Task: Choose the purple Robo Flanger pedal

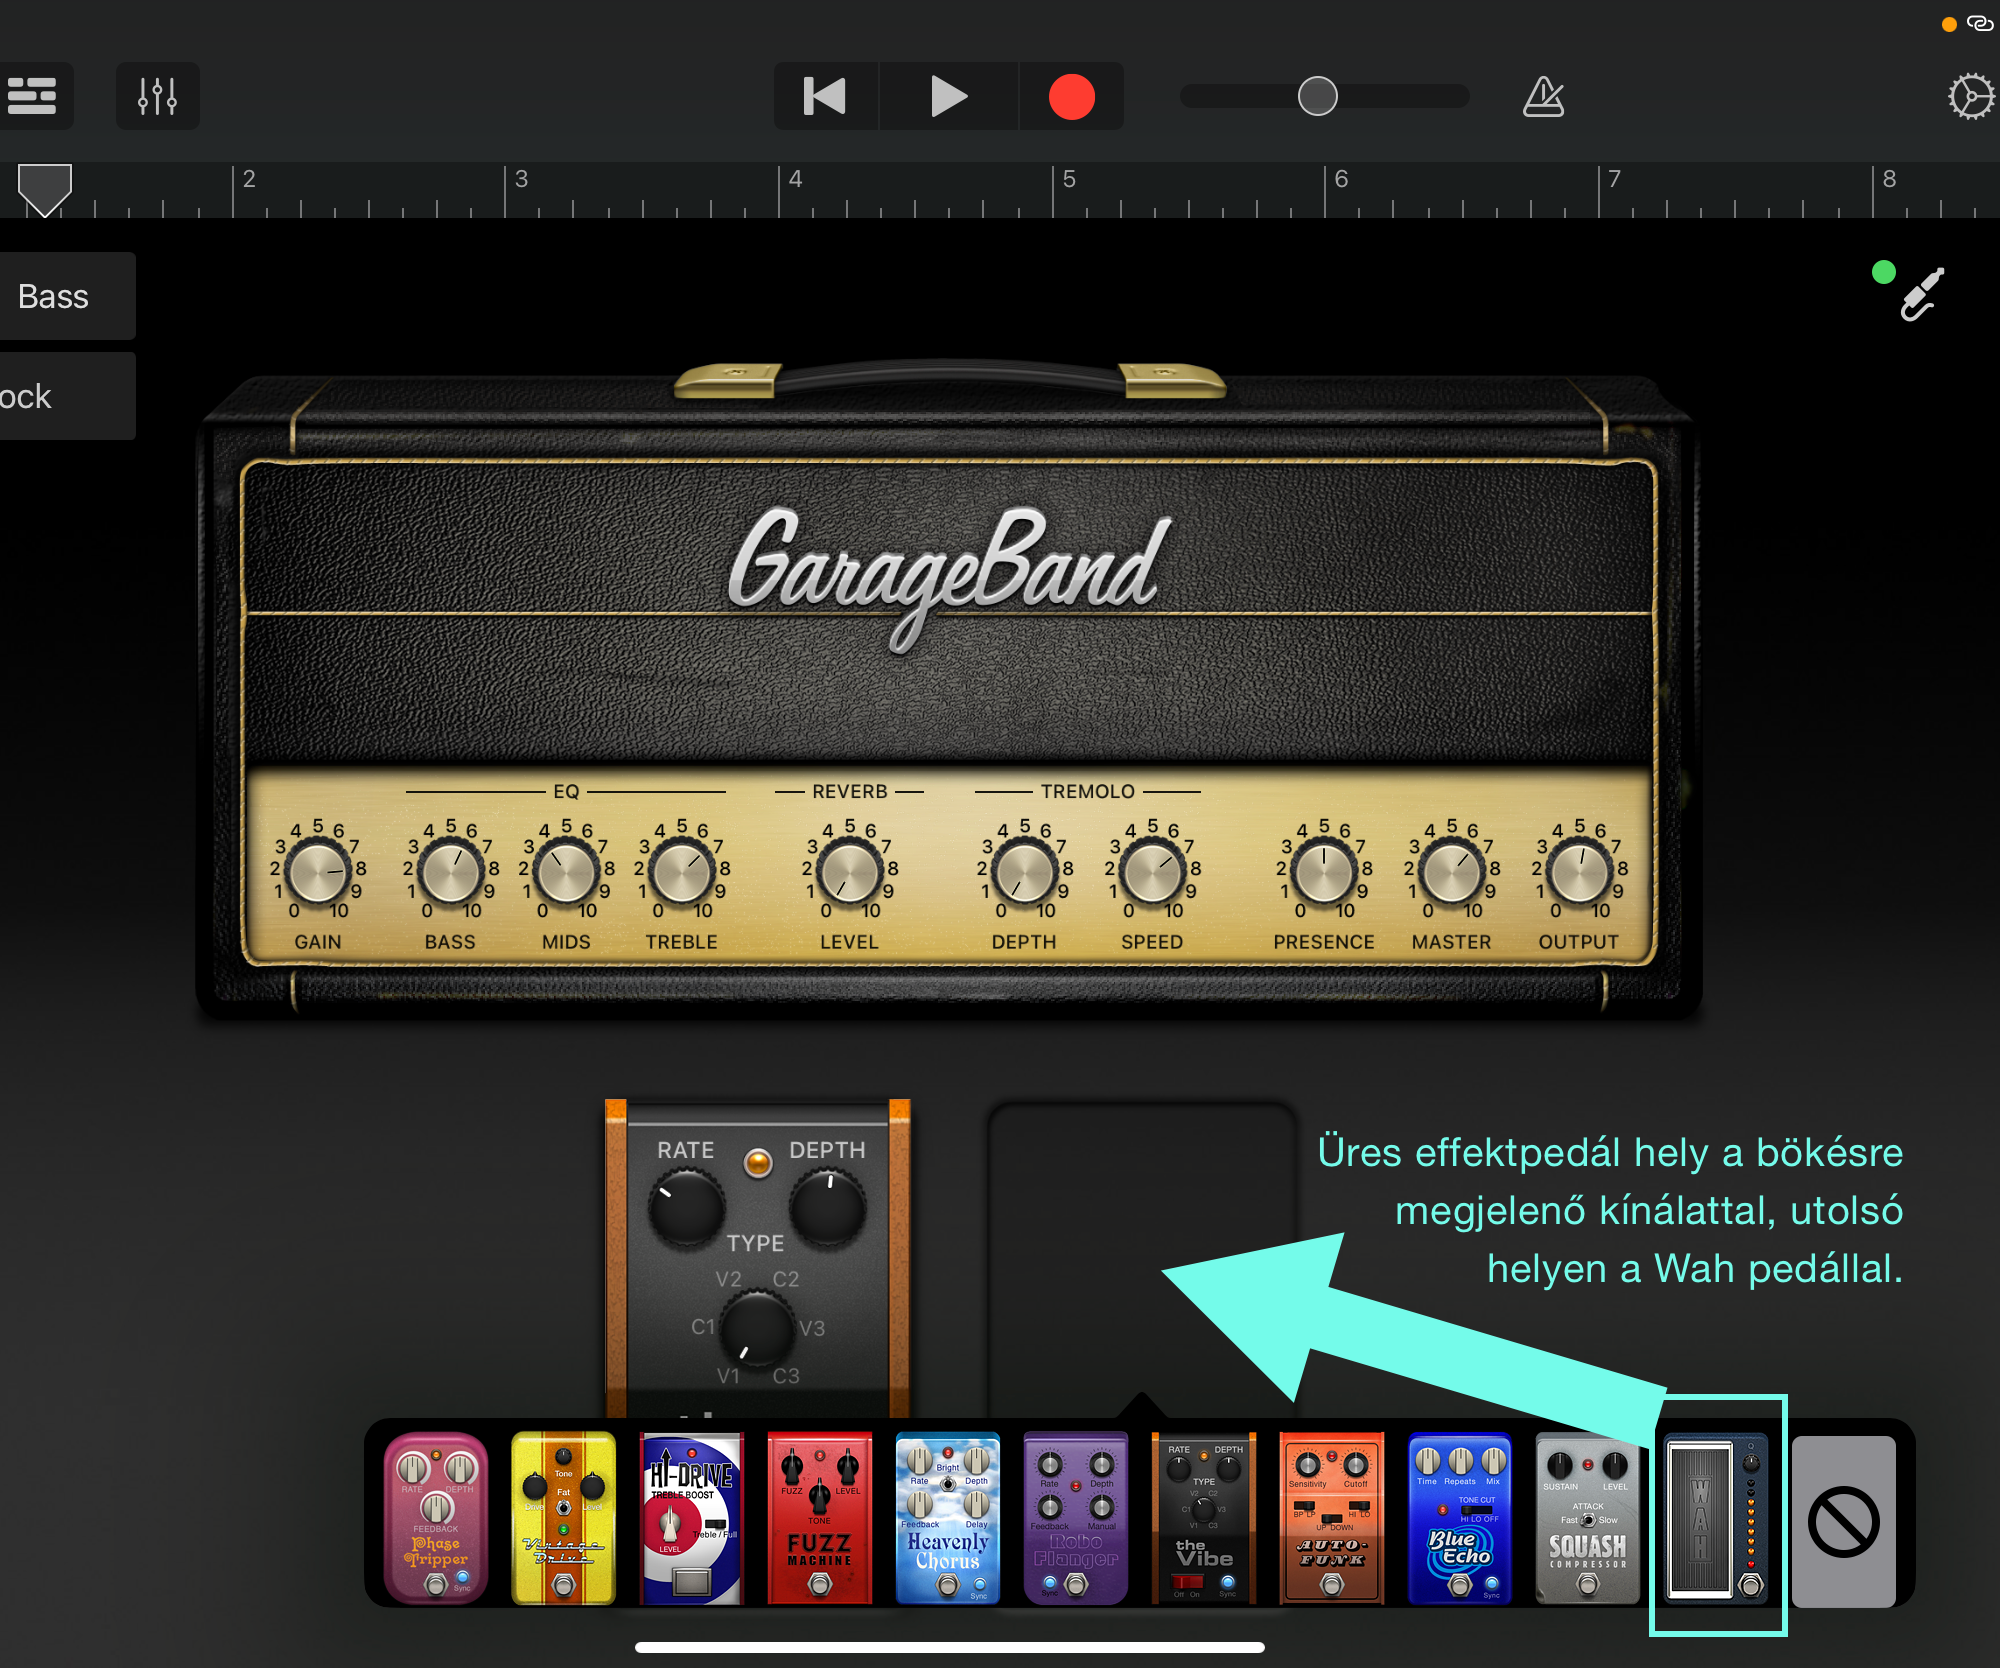Action: pyautogui.click(x=1076, y=1518)
